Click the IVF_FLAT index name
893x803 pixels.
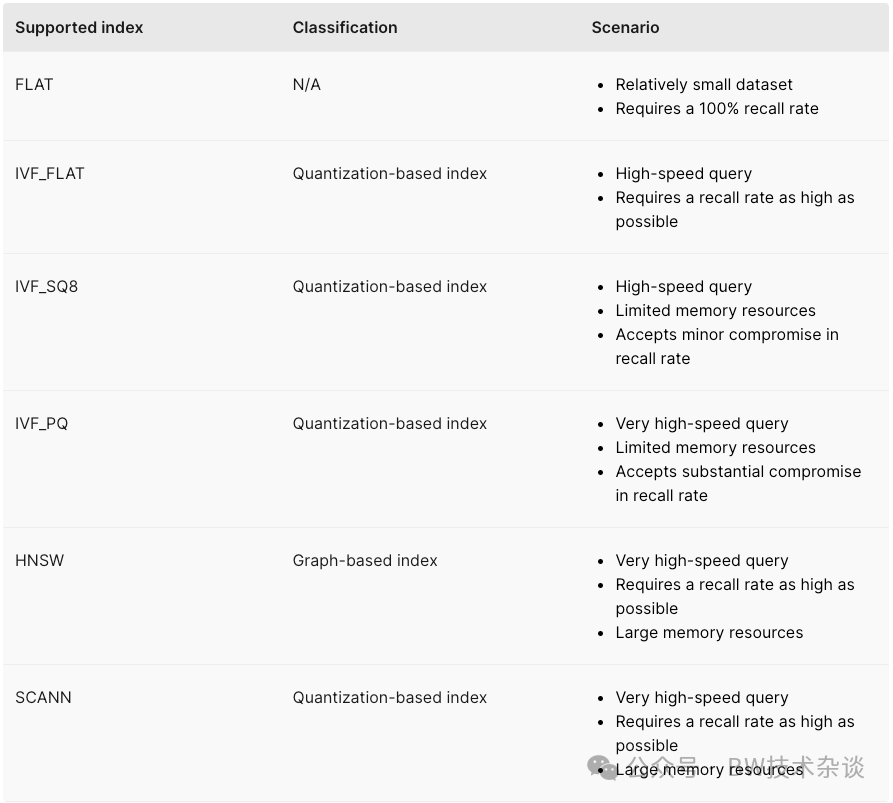pyautogui.click(x=50, y=174)
